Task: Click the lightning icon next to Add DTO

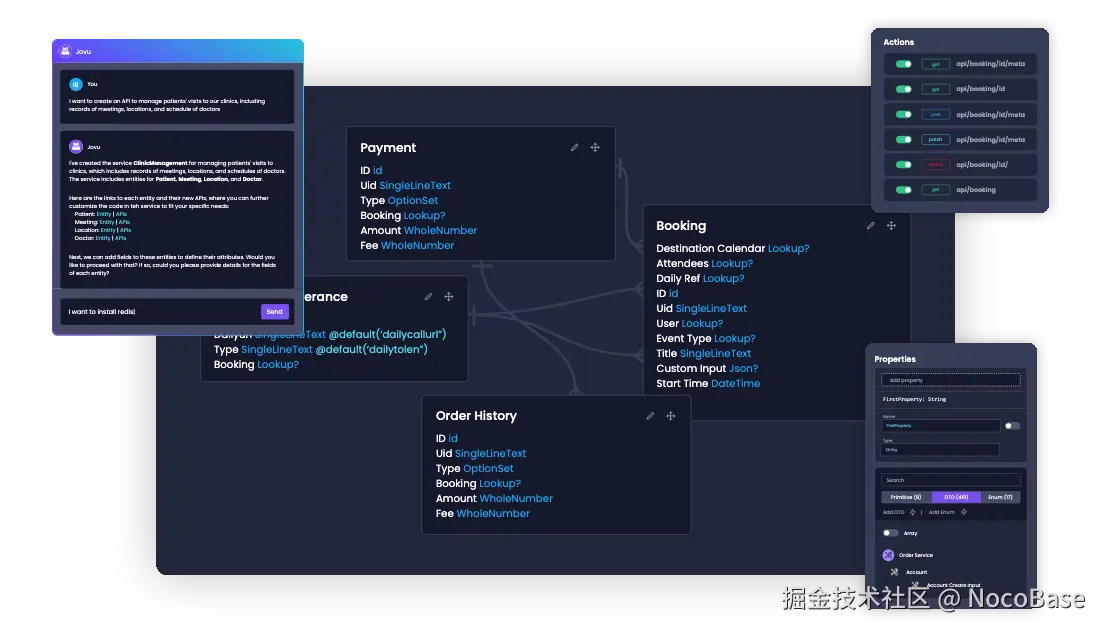Action: click(x=913, y=512)
